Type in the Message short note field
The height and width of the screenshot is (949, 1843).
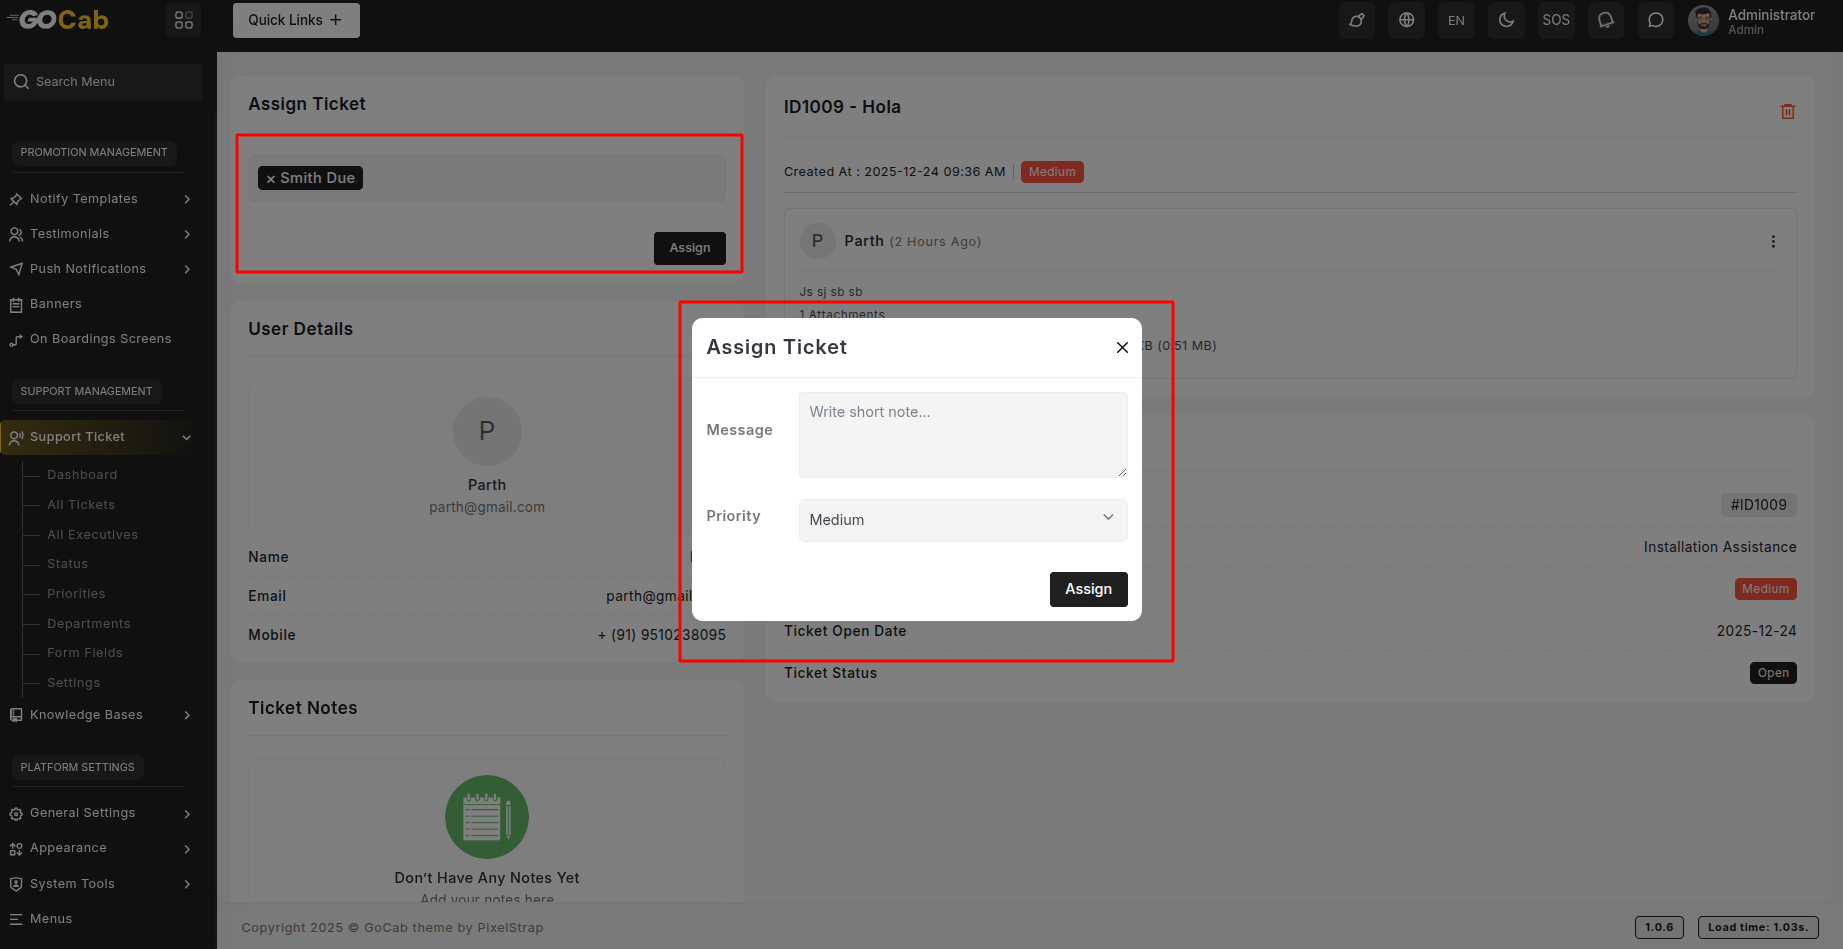point(962,435)
